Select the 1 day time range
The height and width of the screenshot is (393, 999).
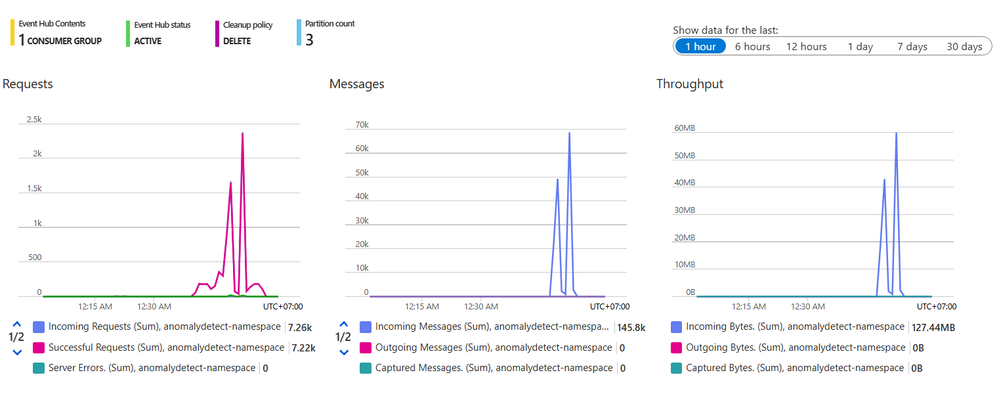pyautogui.click(x=860, y=46)
